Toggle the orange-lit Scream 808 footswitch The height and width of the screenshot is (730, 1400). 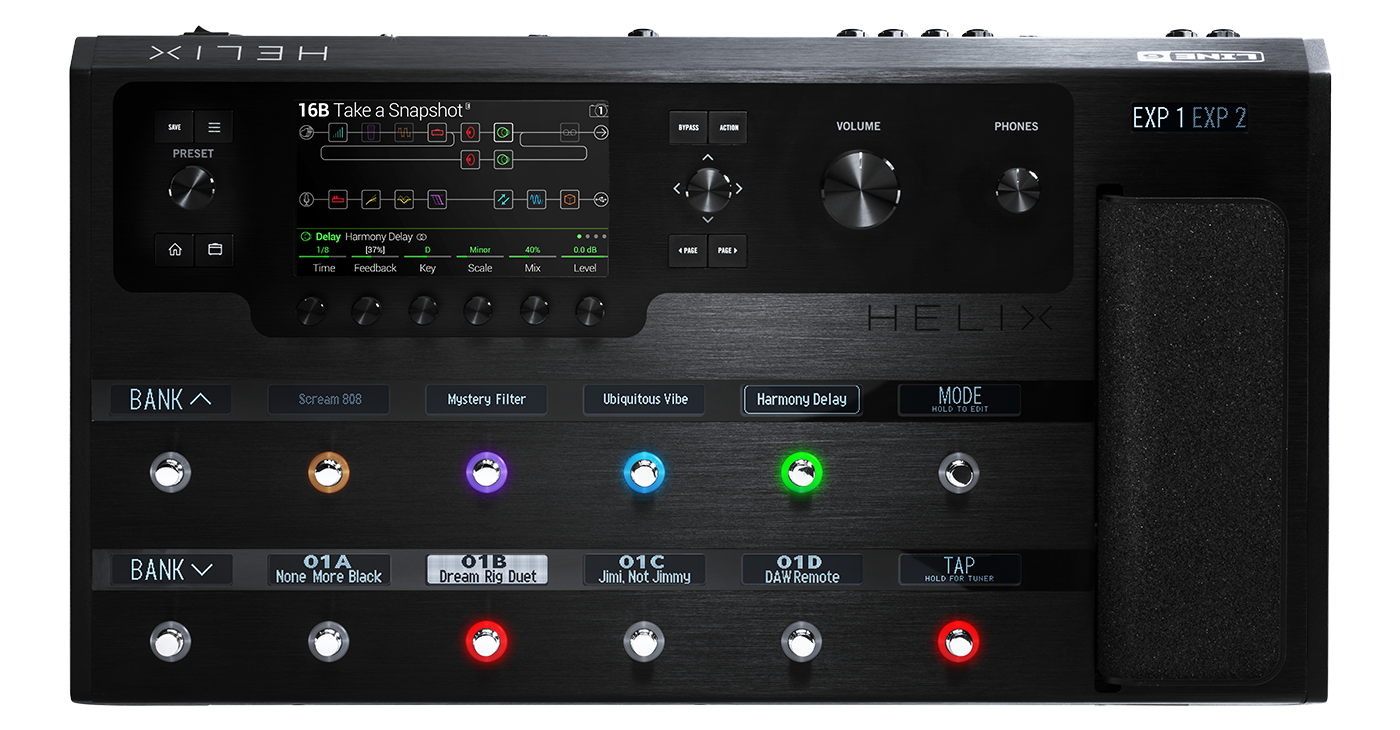point(329,471)
